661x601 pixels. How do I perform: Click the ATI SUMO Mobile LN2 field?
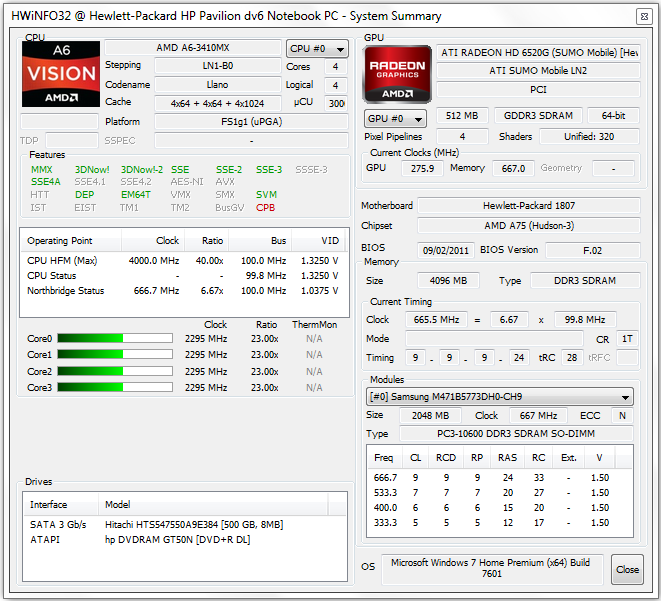[538, 71]
